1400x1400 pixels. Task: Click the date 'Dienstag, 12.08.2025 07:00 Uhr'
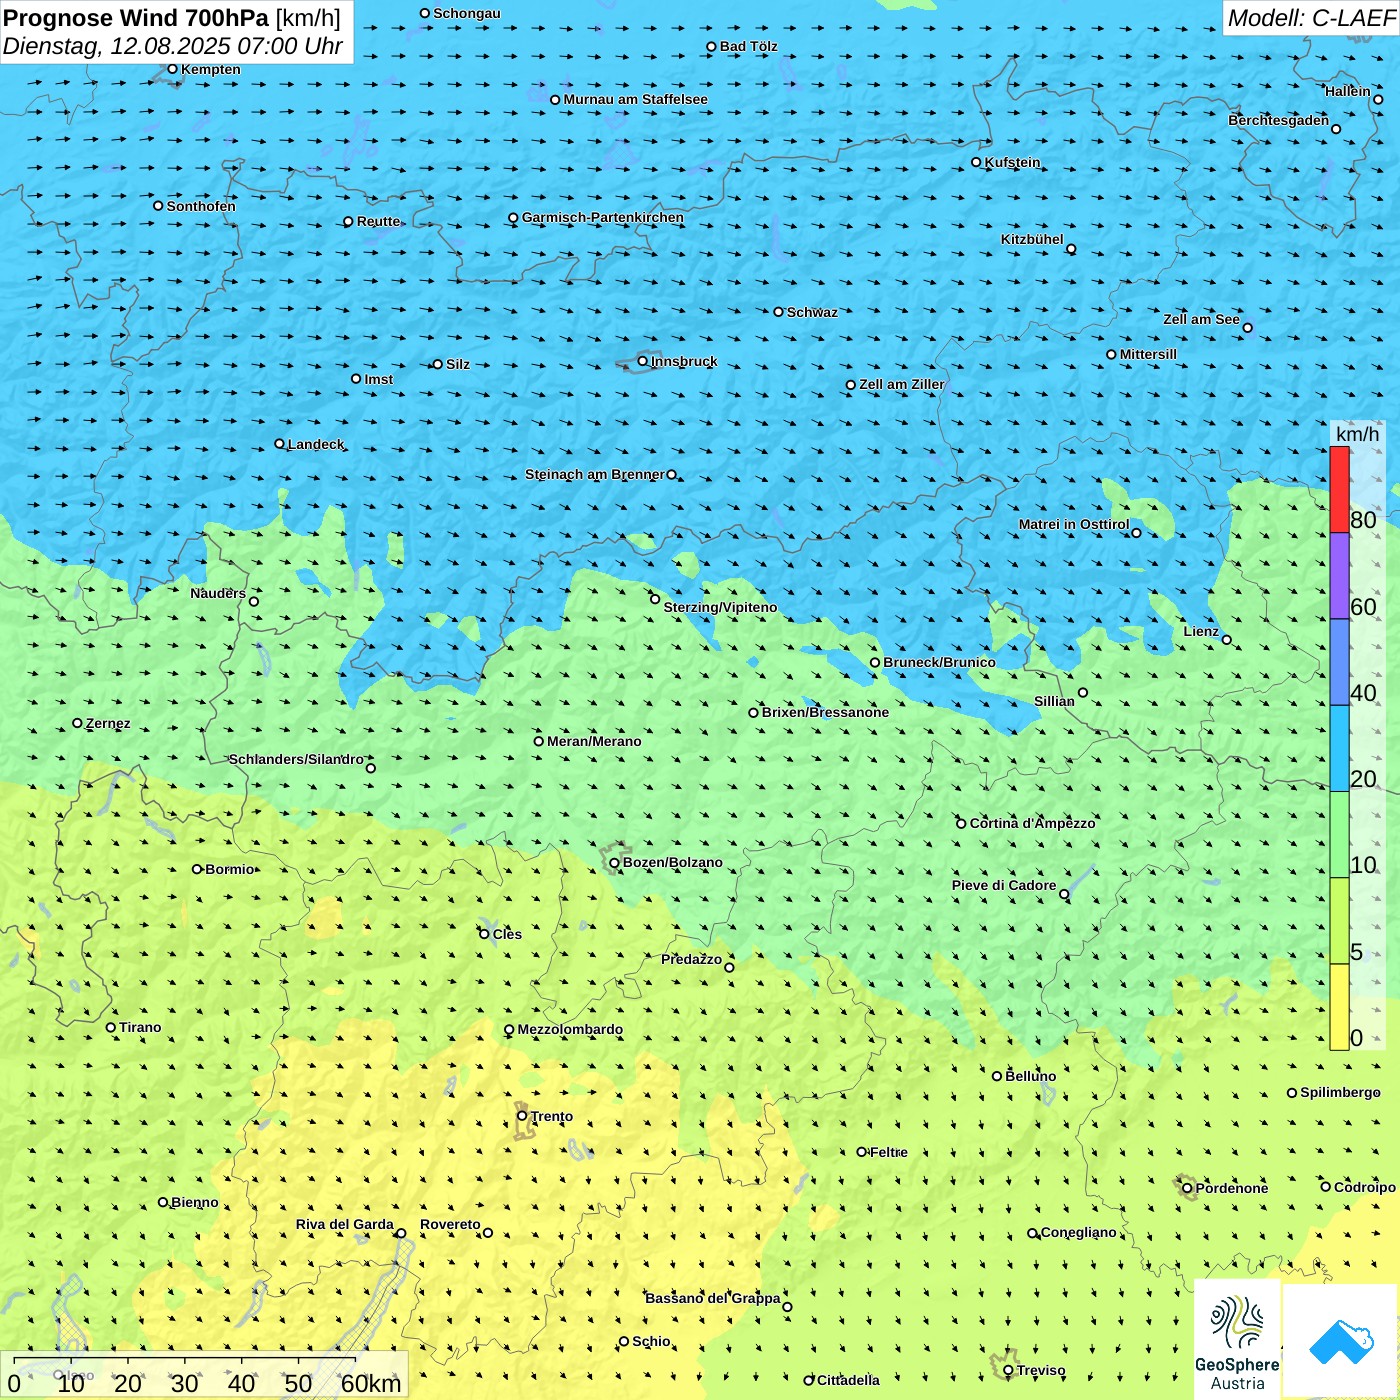pos(172,46)
